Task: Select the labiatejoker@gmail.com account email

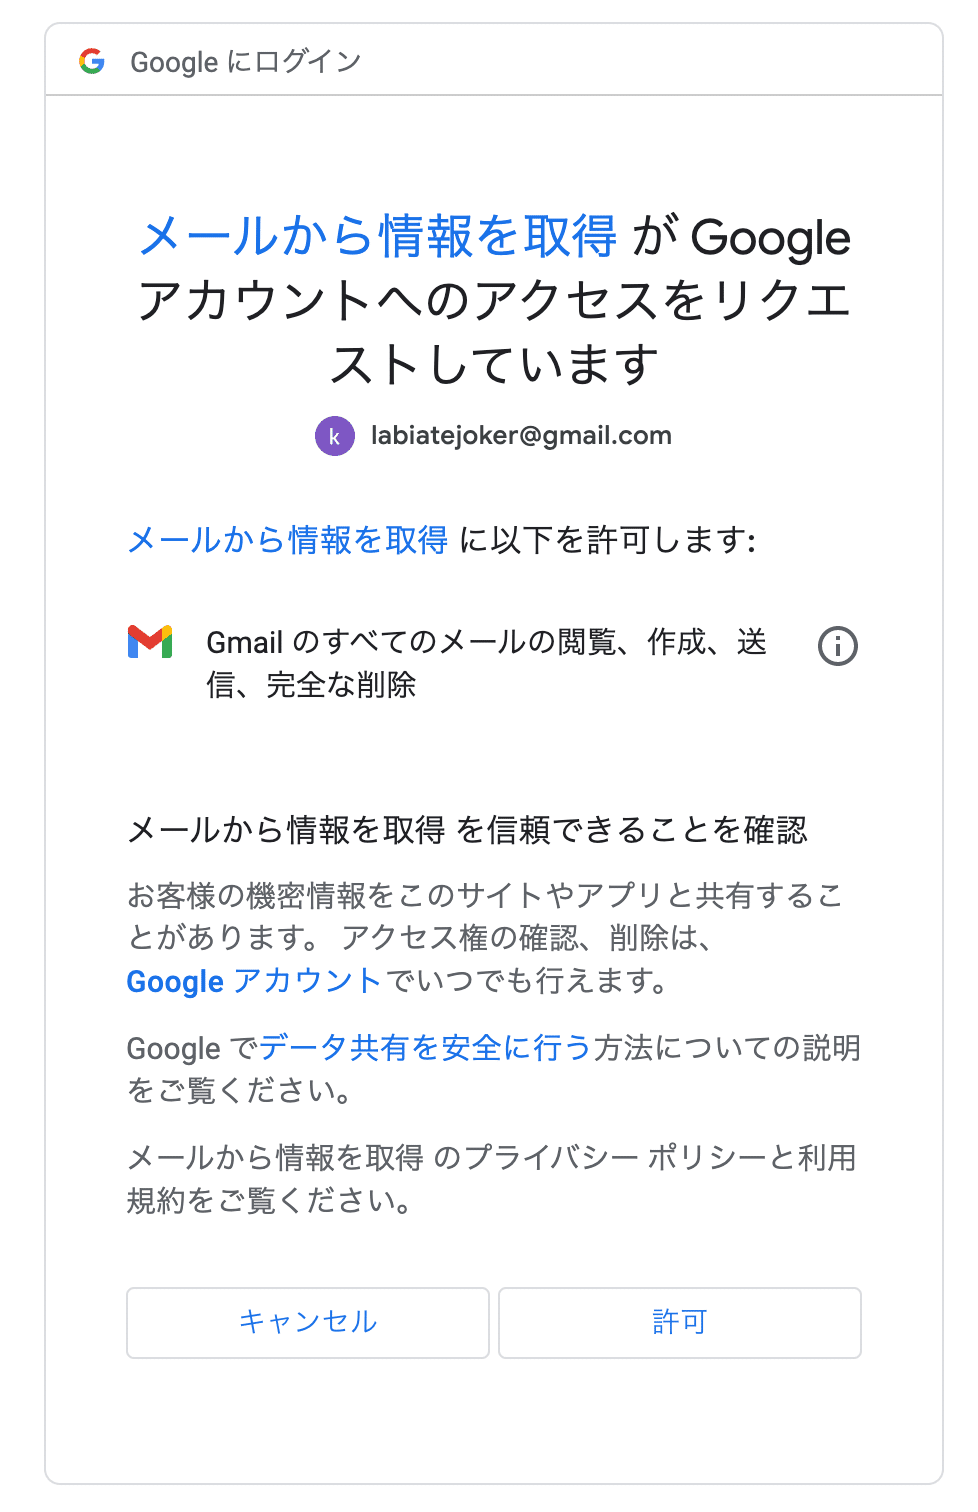Action: (x=521, y=436)
